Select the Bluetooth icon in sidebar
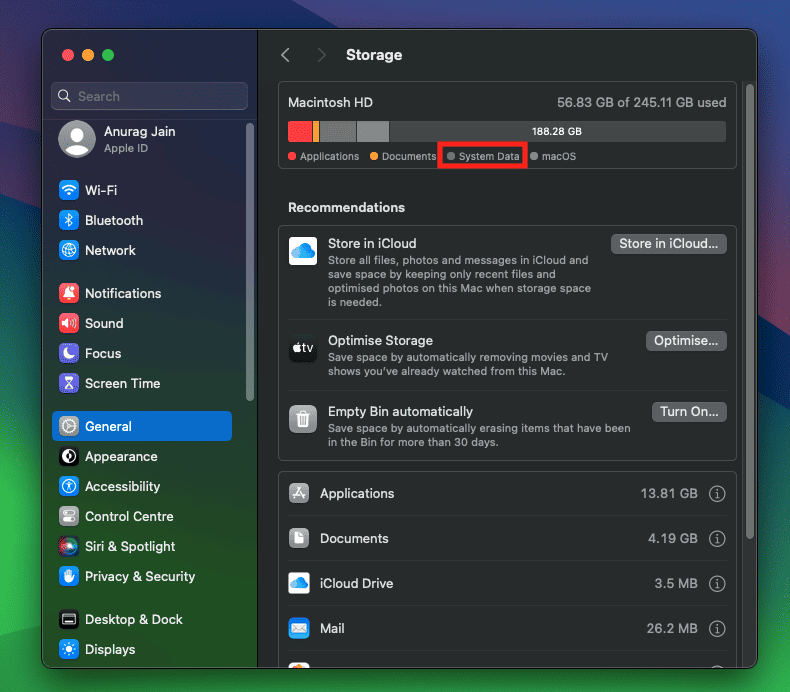The height and width of the screenshot is (692, 790). [x=69, y=220]
